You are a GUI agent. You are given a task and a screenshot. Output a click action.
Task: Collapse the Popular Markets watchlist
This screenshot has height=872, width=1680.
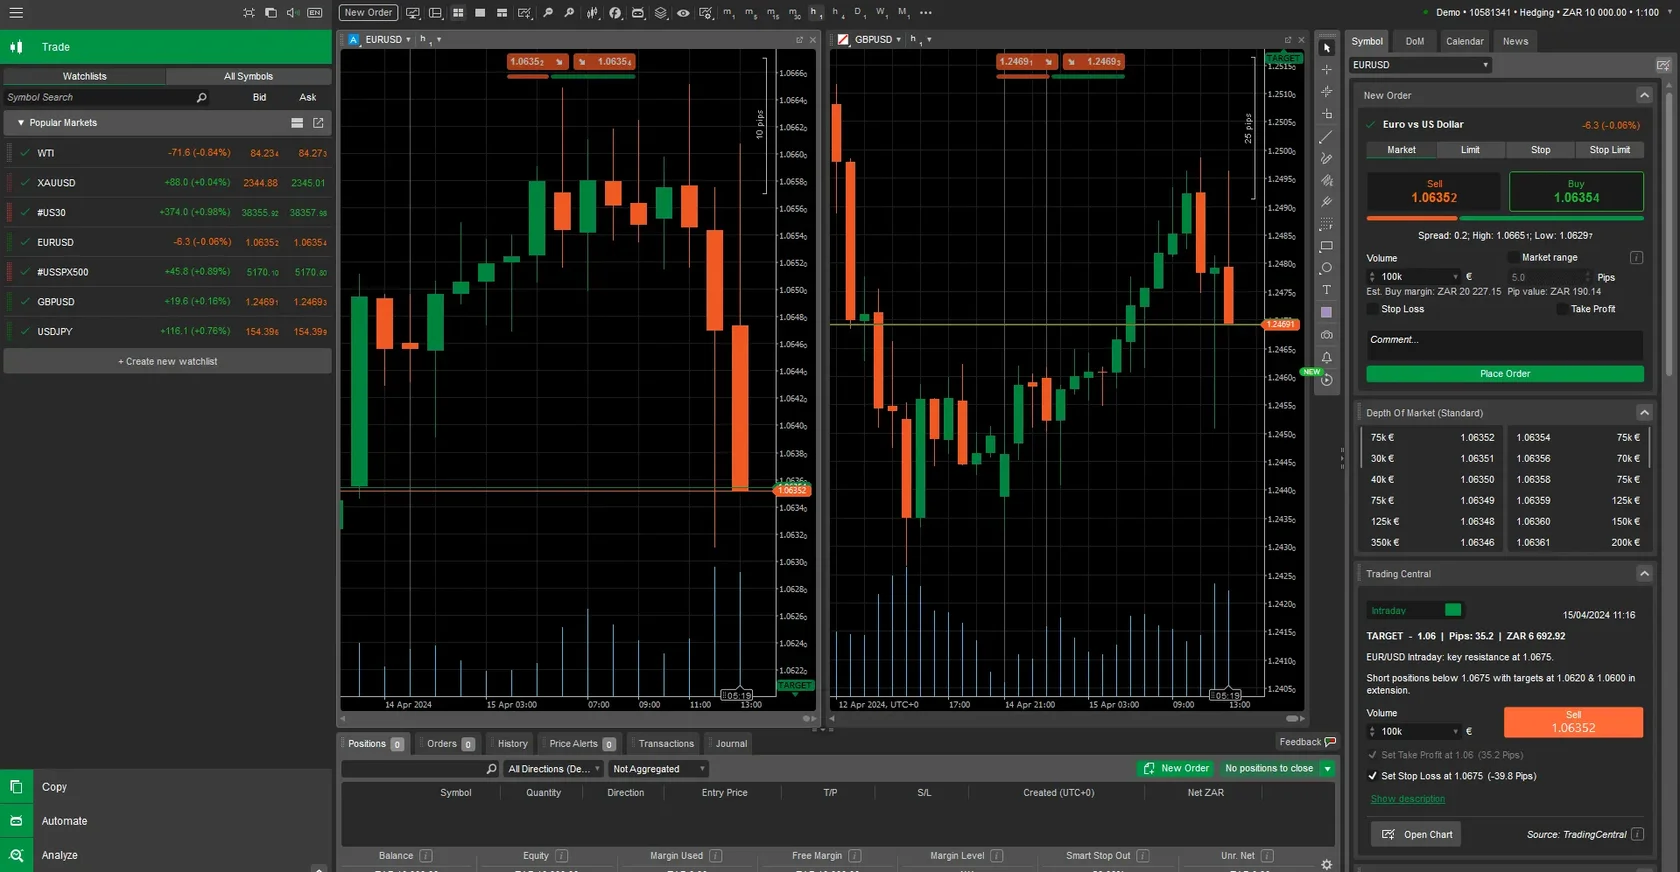pyautogui.click(x=21, y=123)
